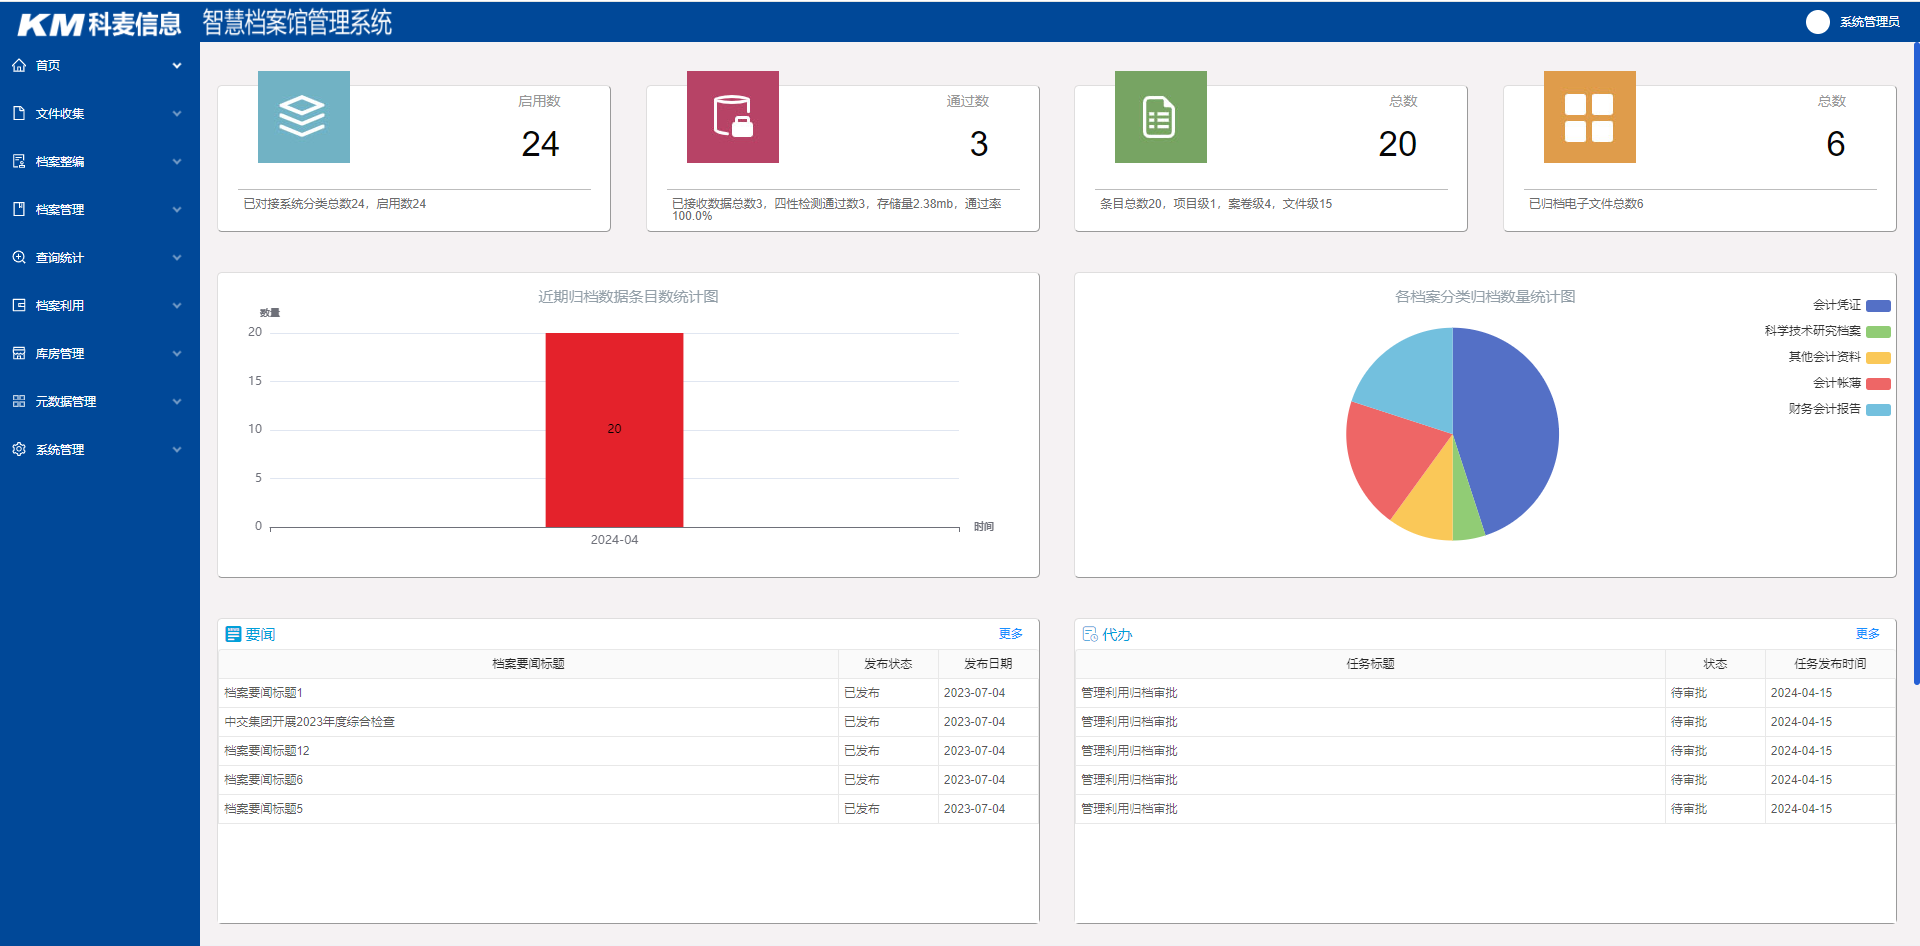Click the orange four-square grid icon card
Viewport: 1920px width, 946px height.
coord(1590,117)
